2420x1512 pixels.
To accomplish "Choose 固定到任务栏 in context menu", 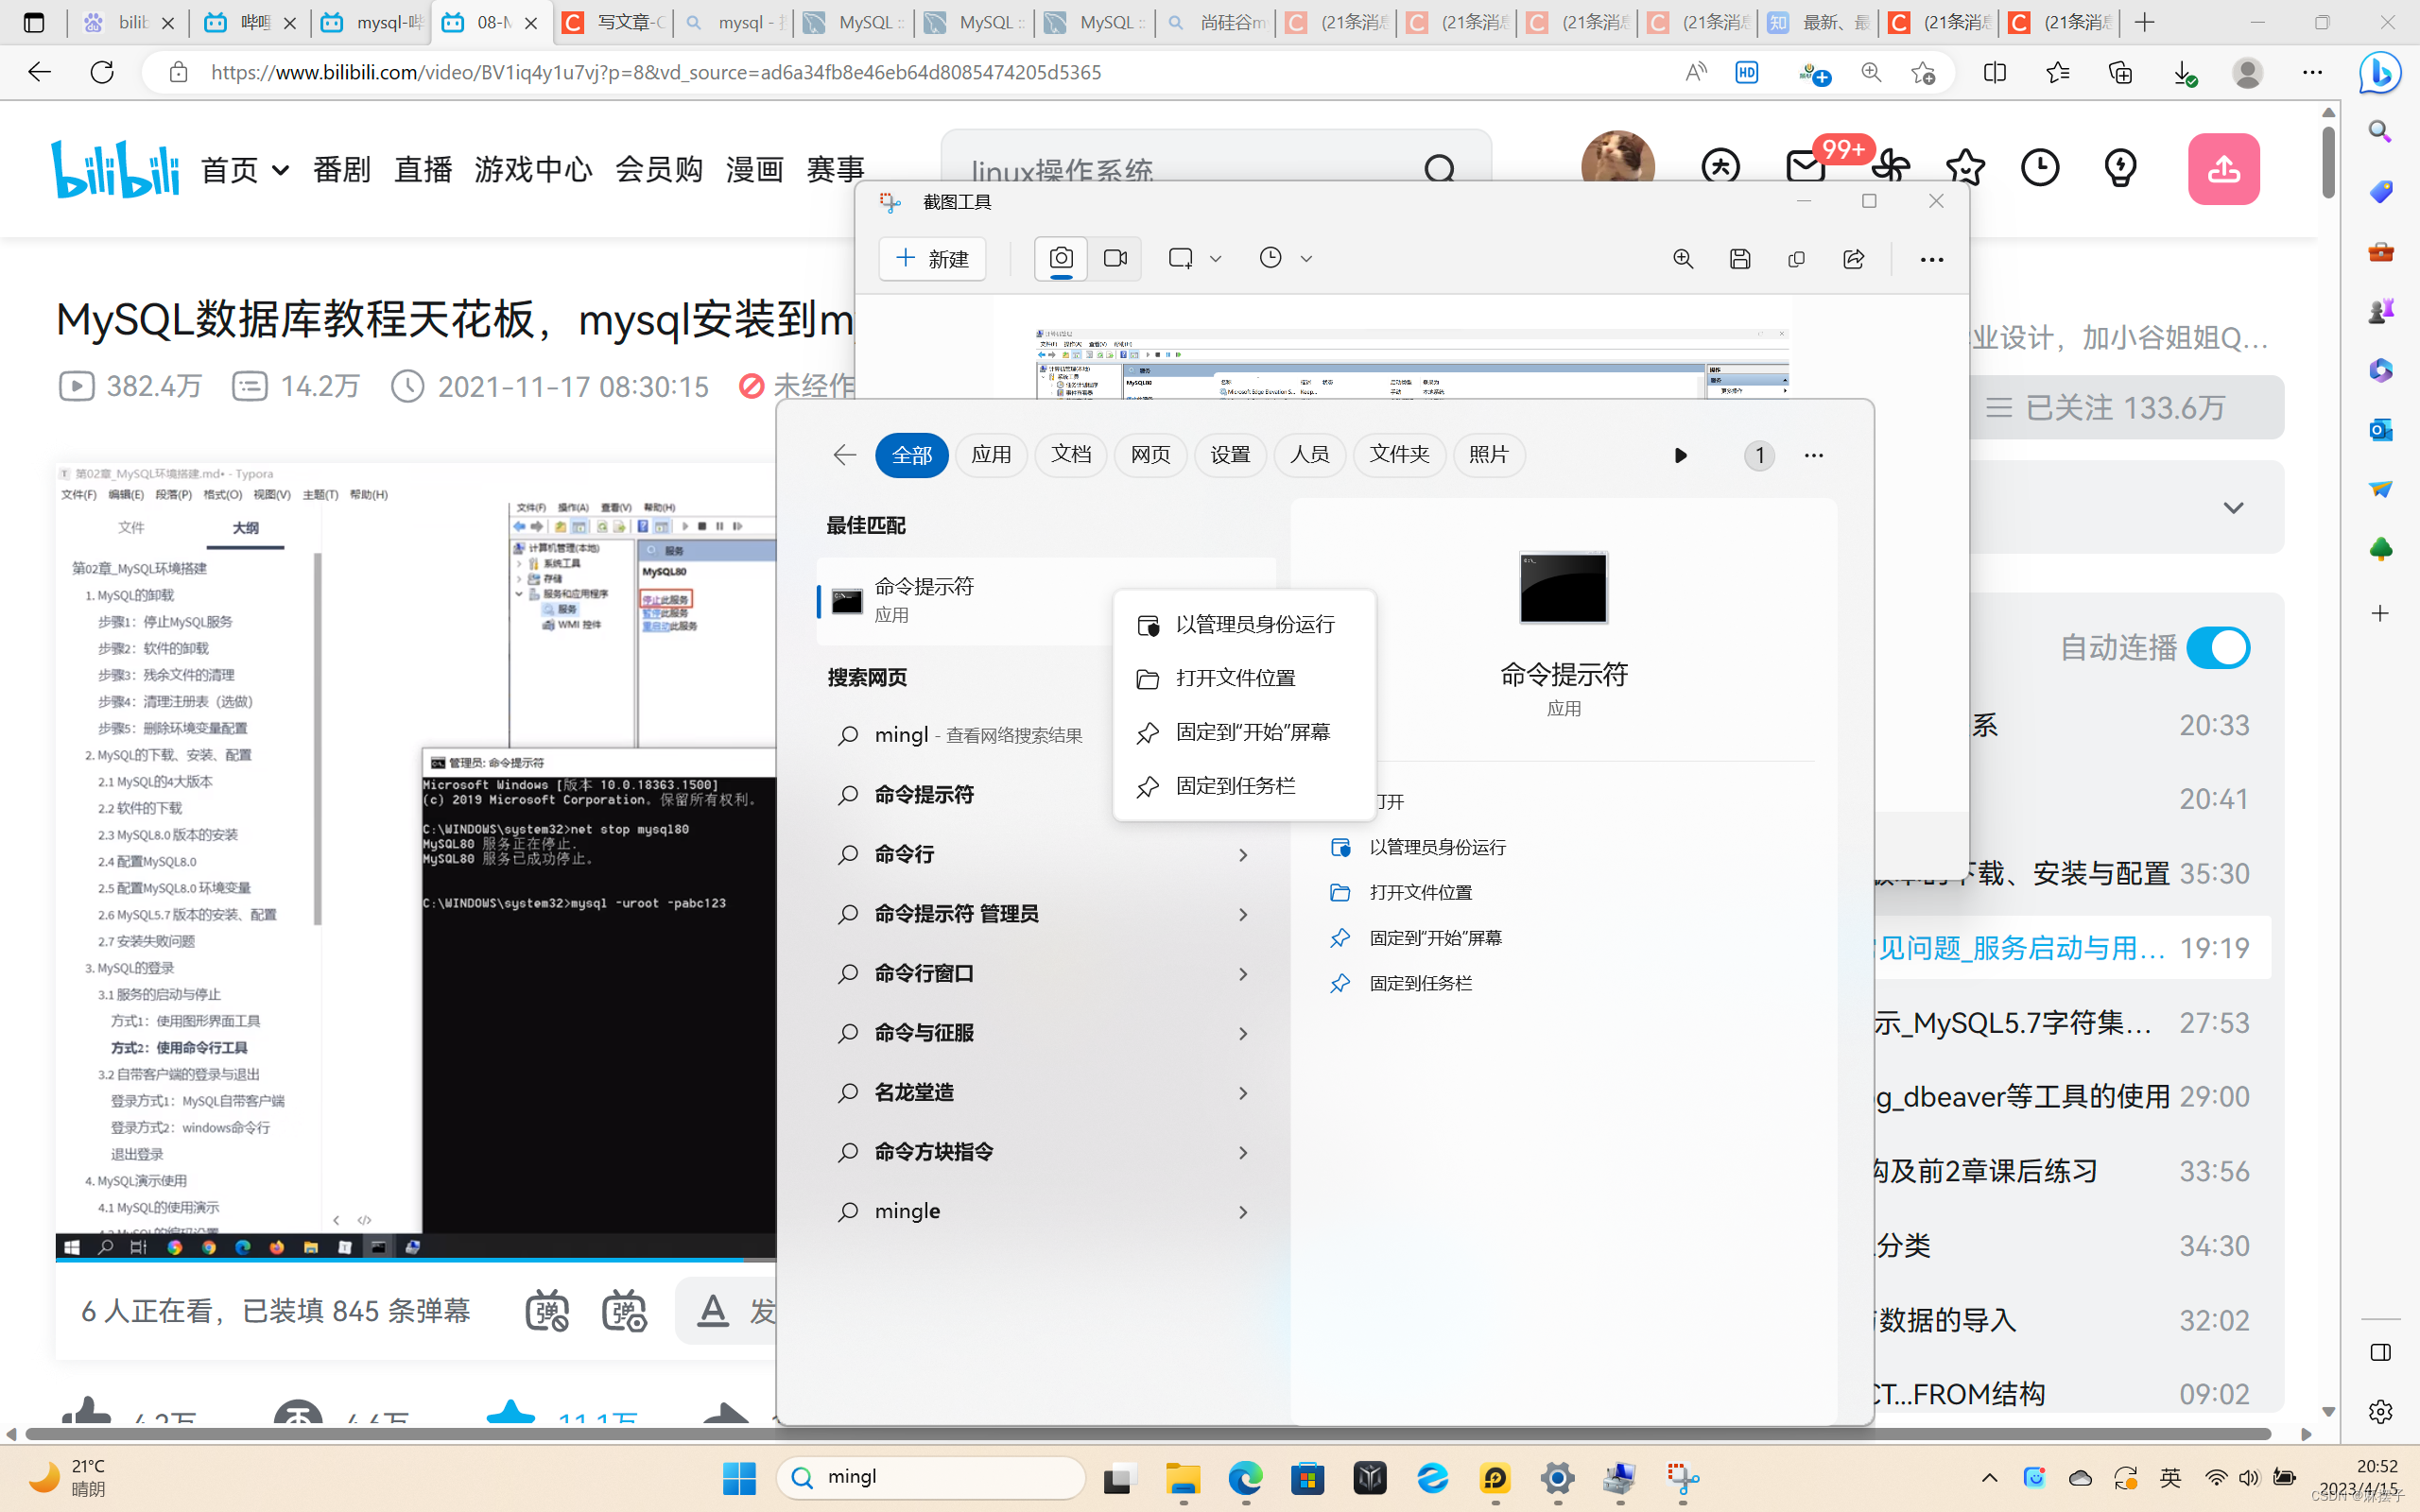I will coord(1244,787).
